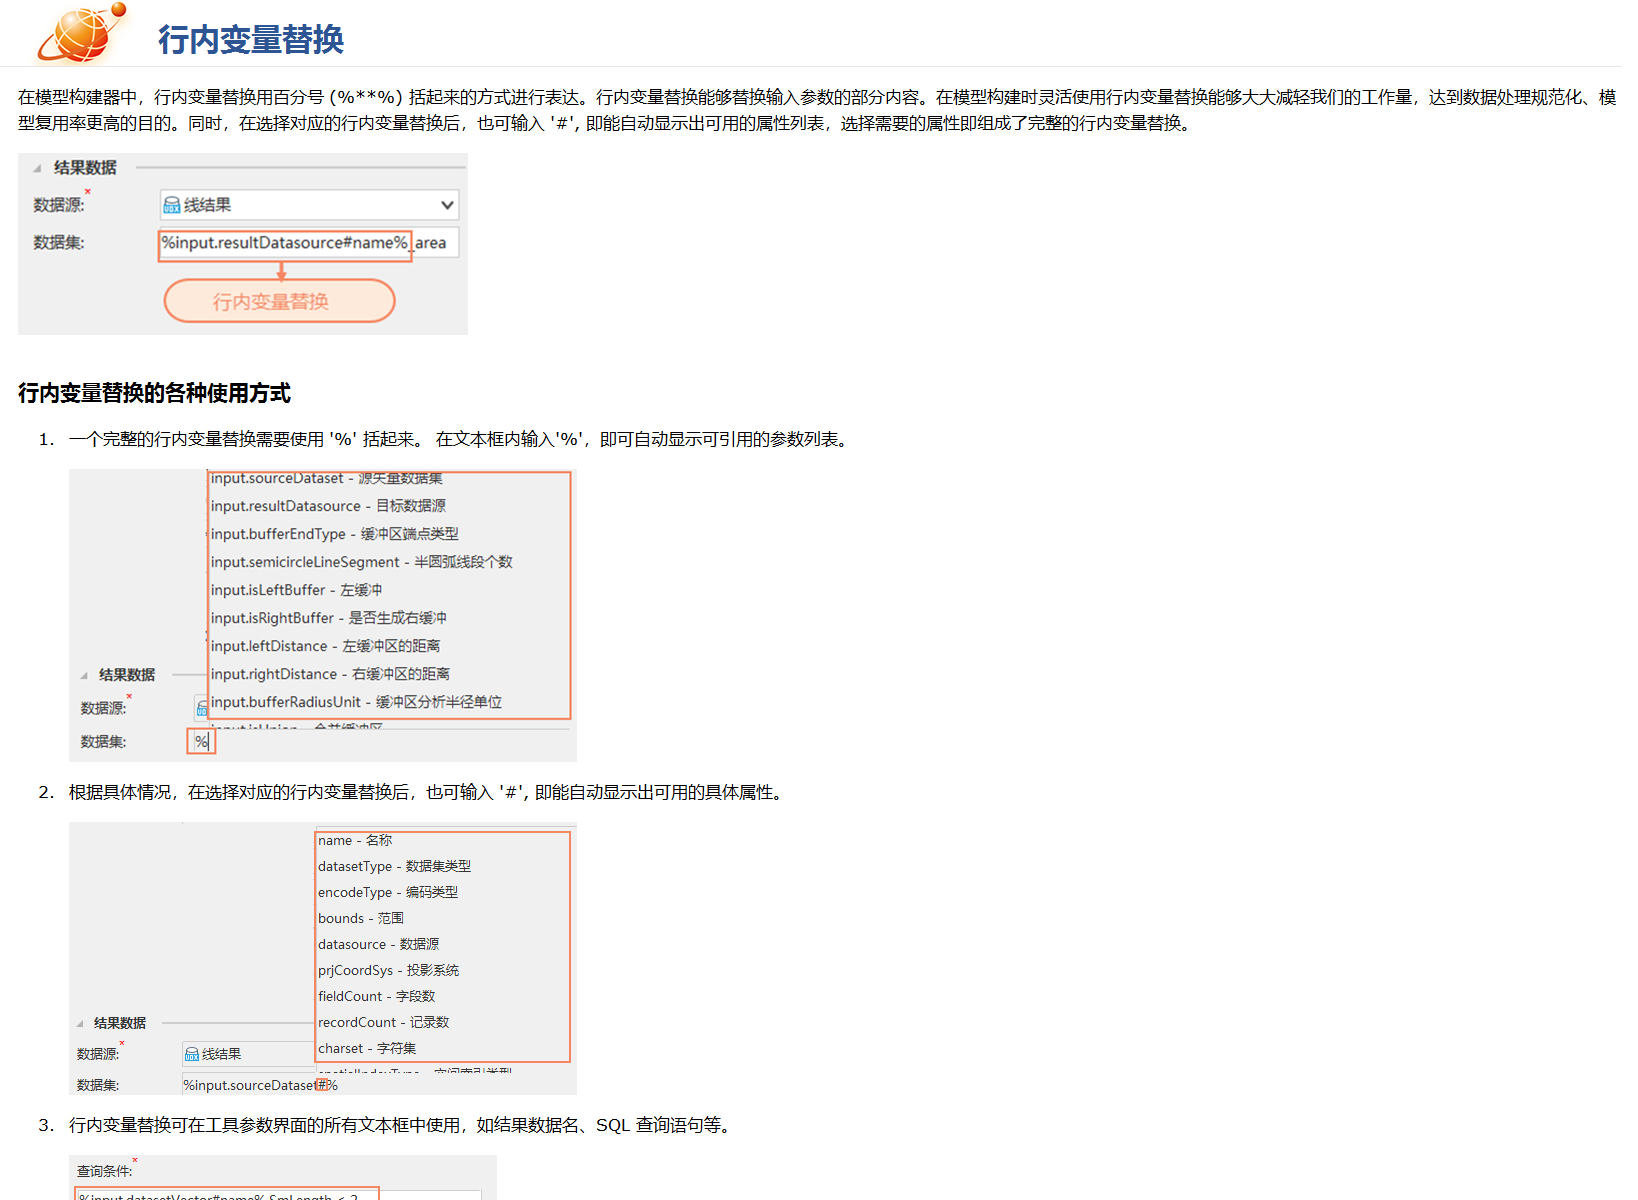Select 'input.rightDistance - 右缓冲区的距离'
1638x1200 pixels.
coord(331,674)
